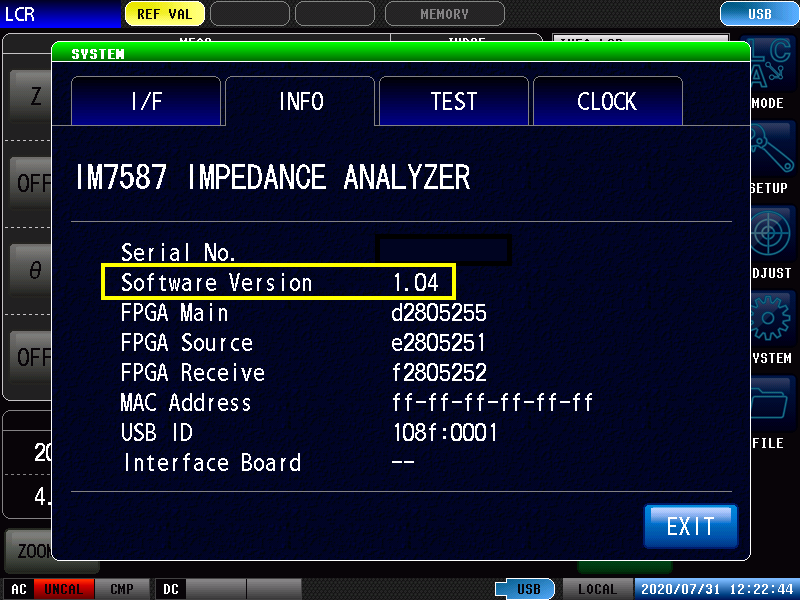Open the FILE folder icon

772,404
